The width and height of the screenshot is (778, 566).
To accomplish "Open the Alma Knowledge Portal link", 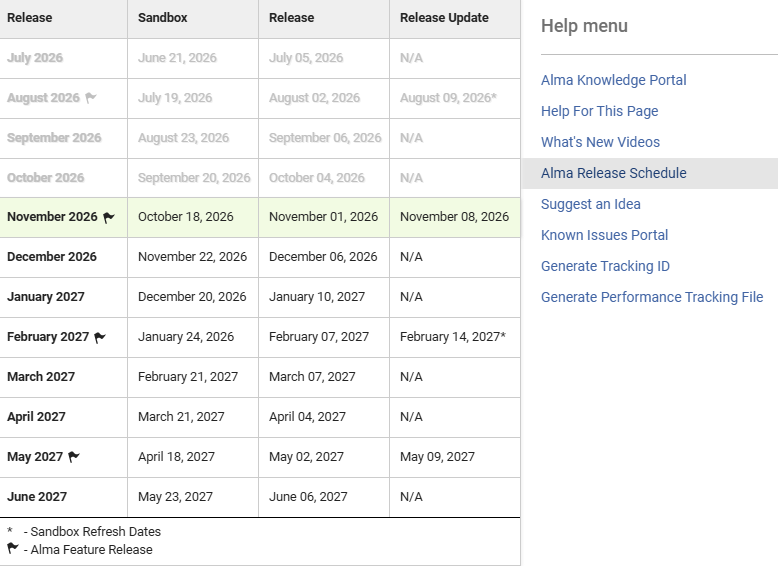I will click(x=613, y=80).
